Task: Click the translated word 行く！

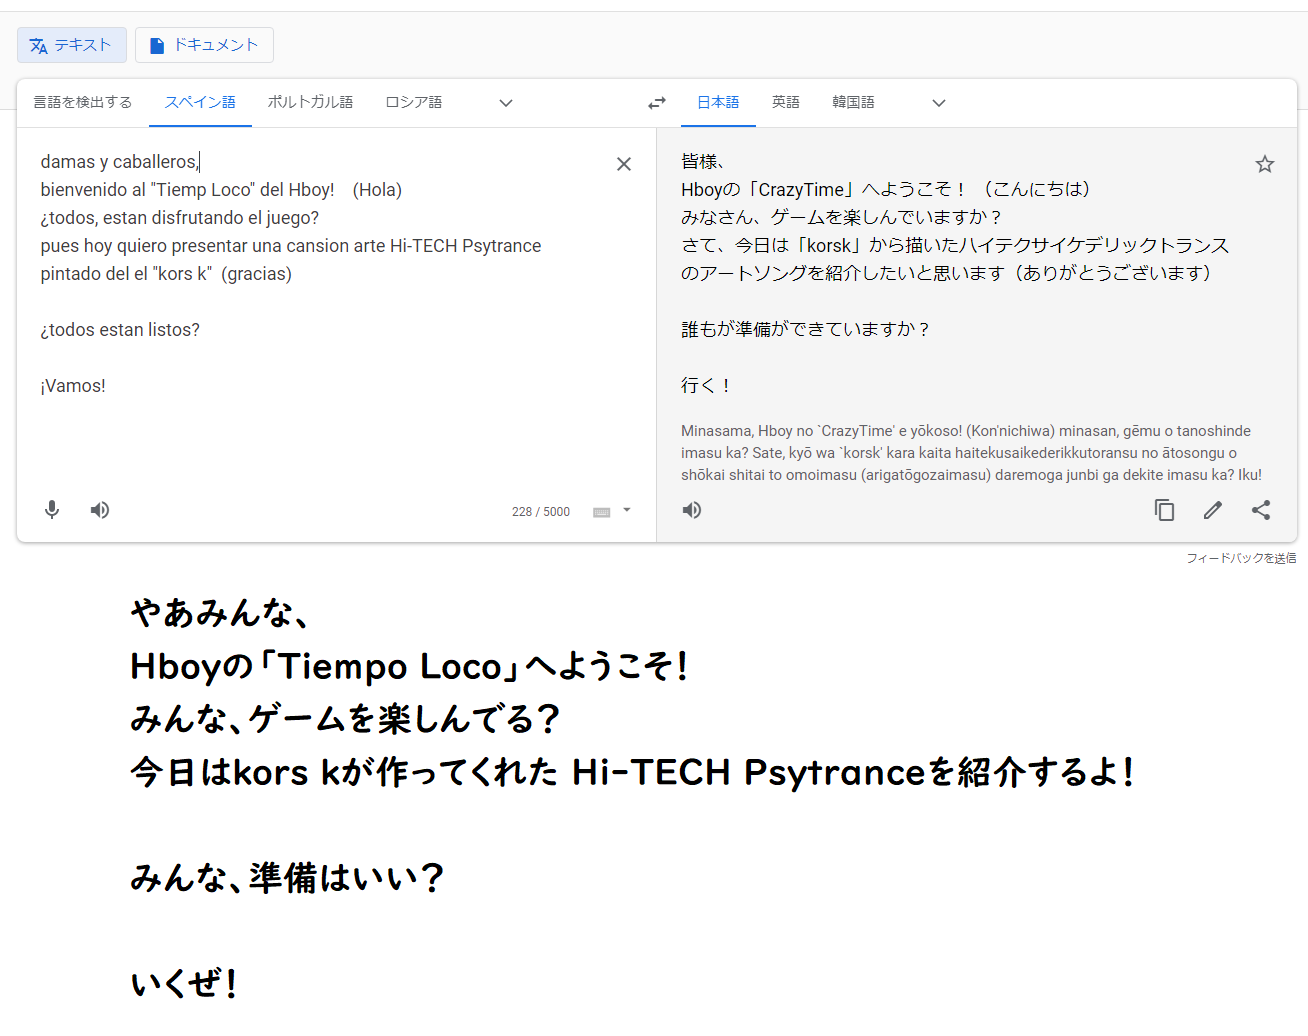Action: (706, 385)
